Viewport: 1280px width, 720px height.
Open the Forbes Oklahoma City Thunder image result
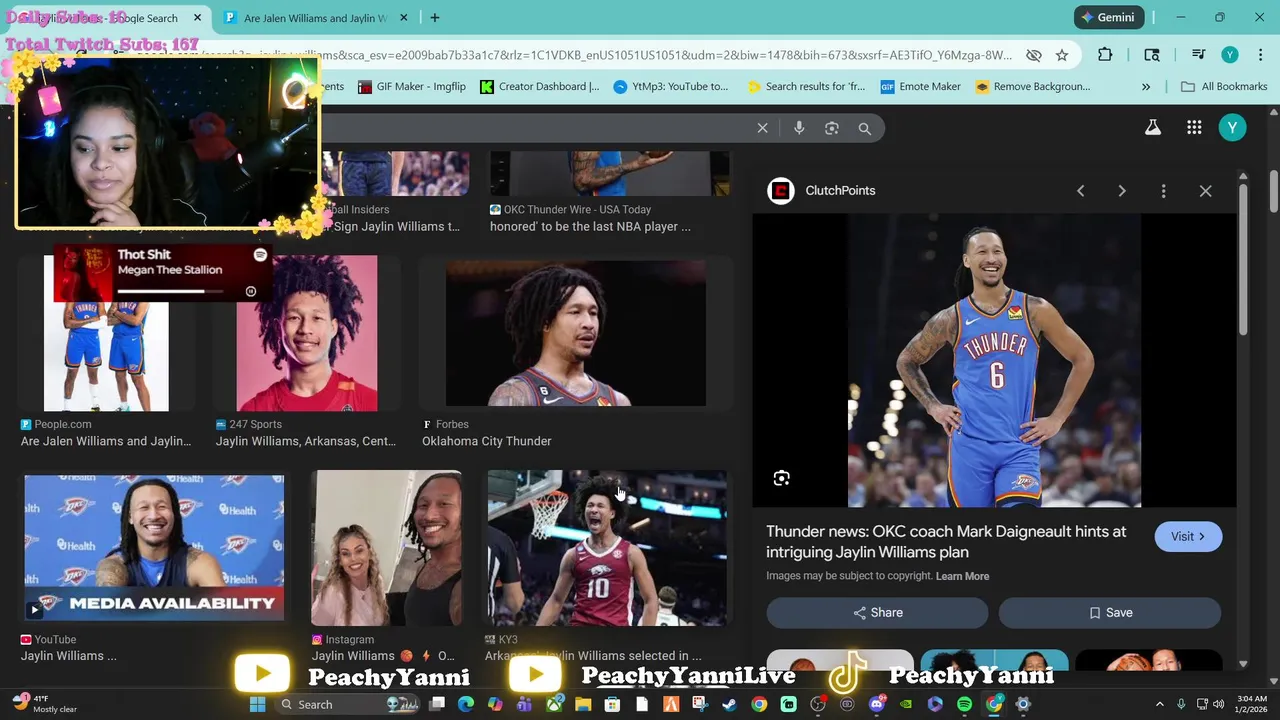(x=575, y=333)
